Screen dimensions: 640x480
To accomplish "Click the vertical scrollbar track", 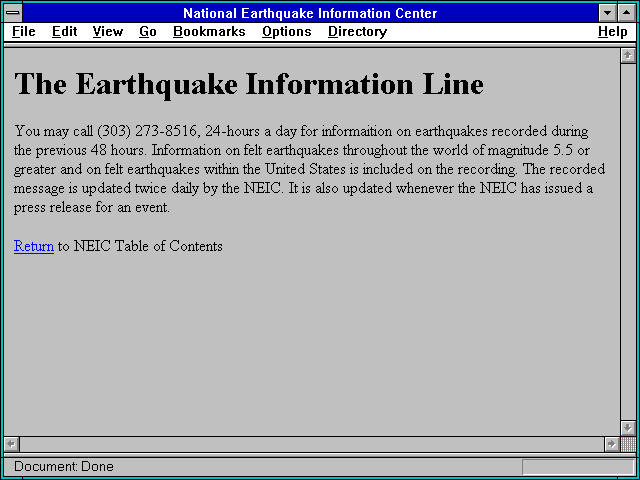I will 628,242.
